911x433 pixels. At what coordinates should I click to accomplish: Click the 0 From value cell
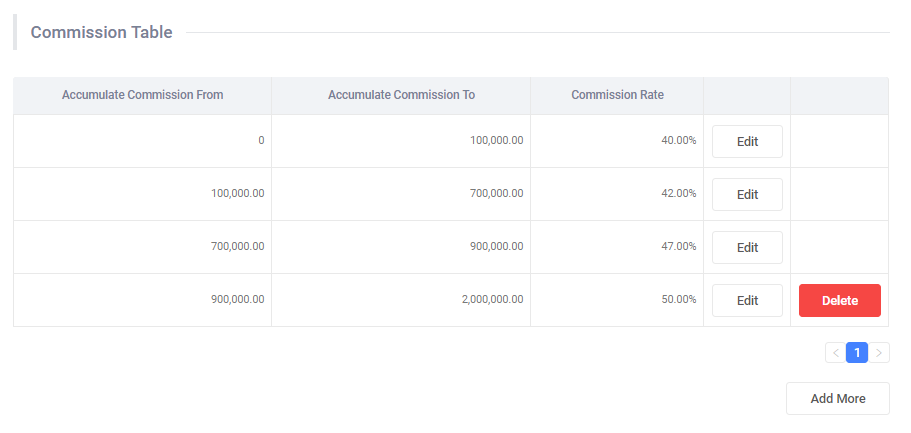[x=261, y=141]
